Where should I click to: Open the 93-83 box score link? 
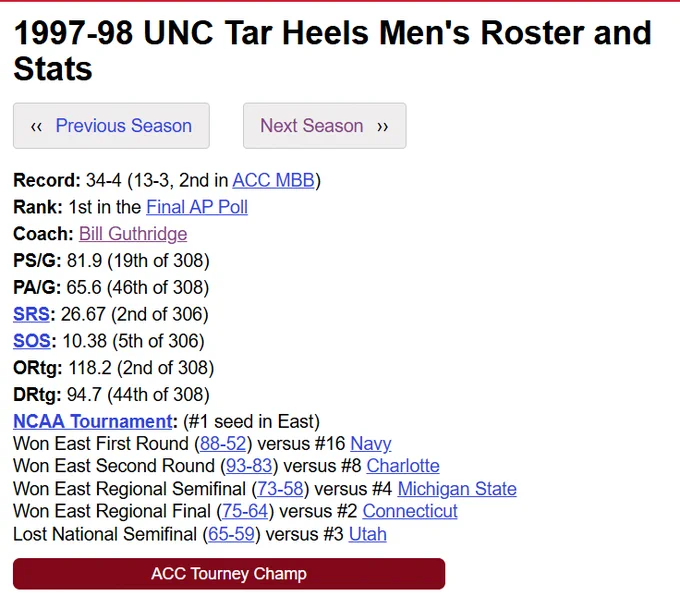pos(249,466)
